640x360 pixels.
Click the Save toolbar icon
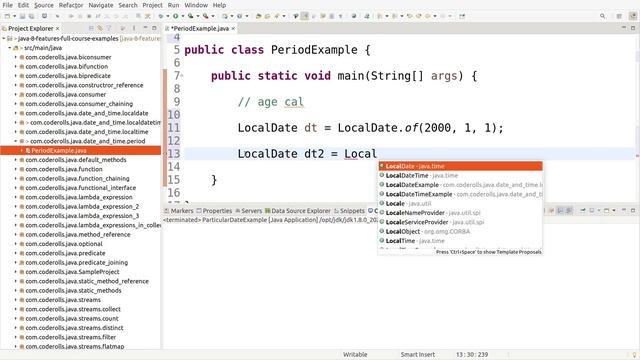tap(22, 16)
